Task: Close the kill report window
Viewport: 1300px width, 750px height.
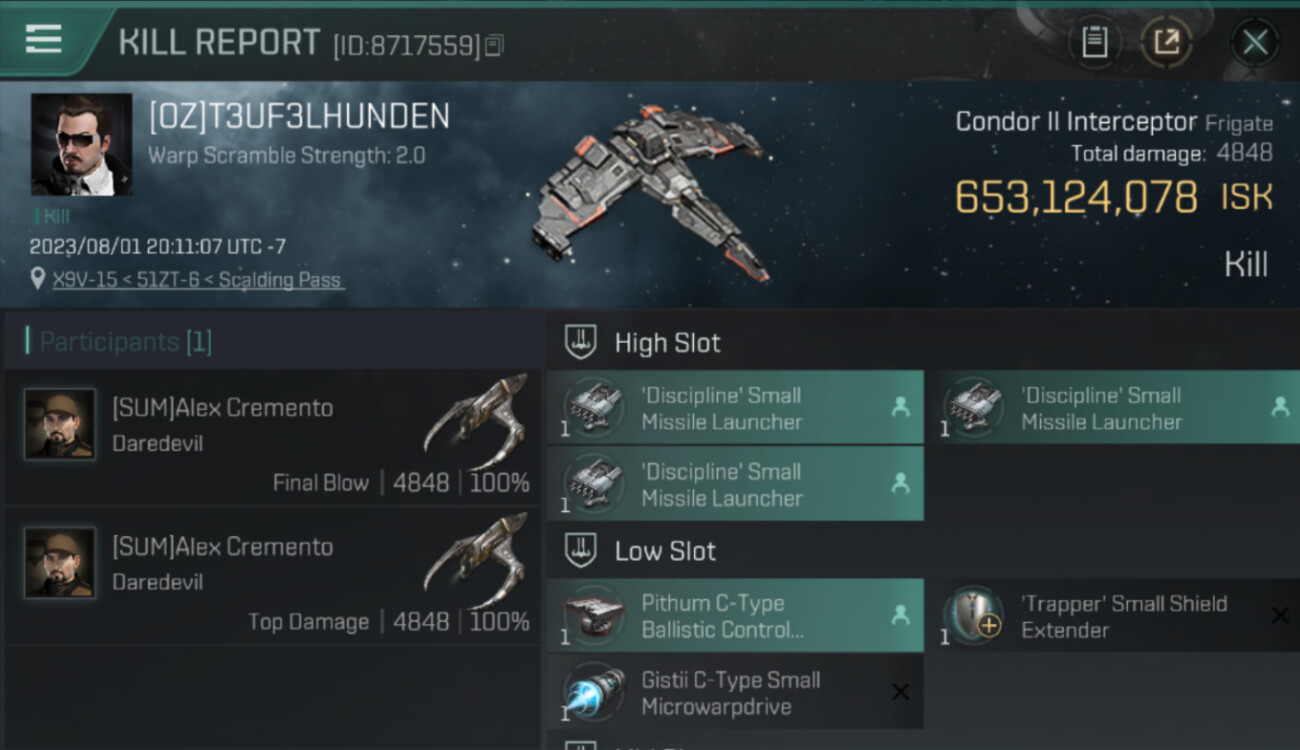Action: point(1255,42)
